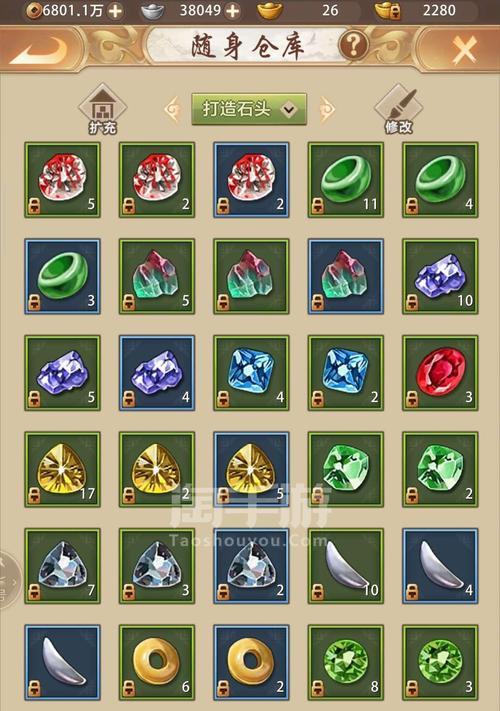
Task: Select the red ruby gem with count 3
Action: pos(440,373)
